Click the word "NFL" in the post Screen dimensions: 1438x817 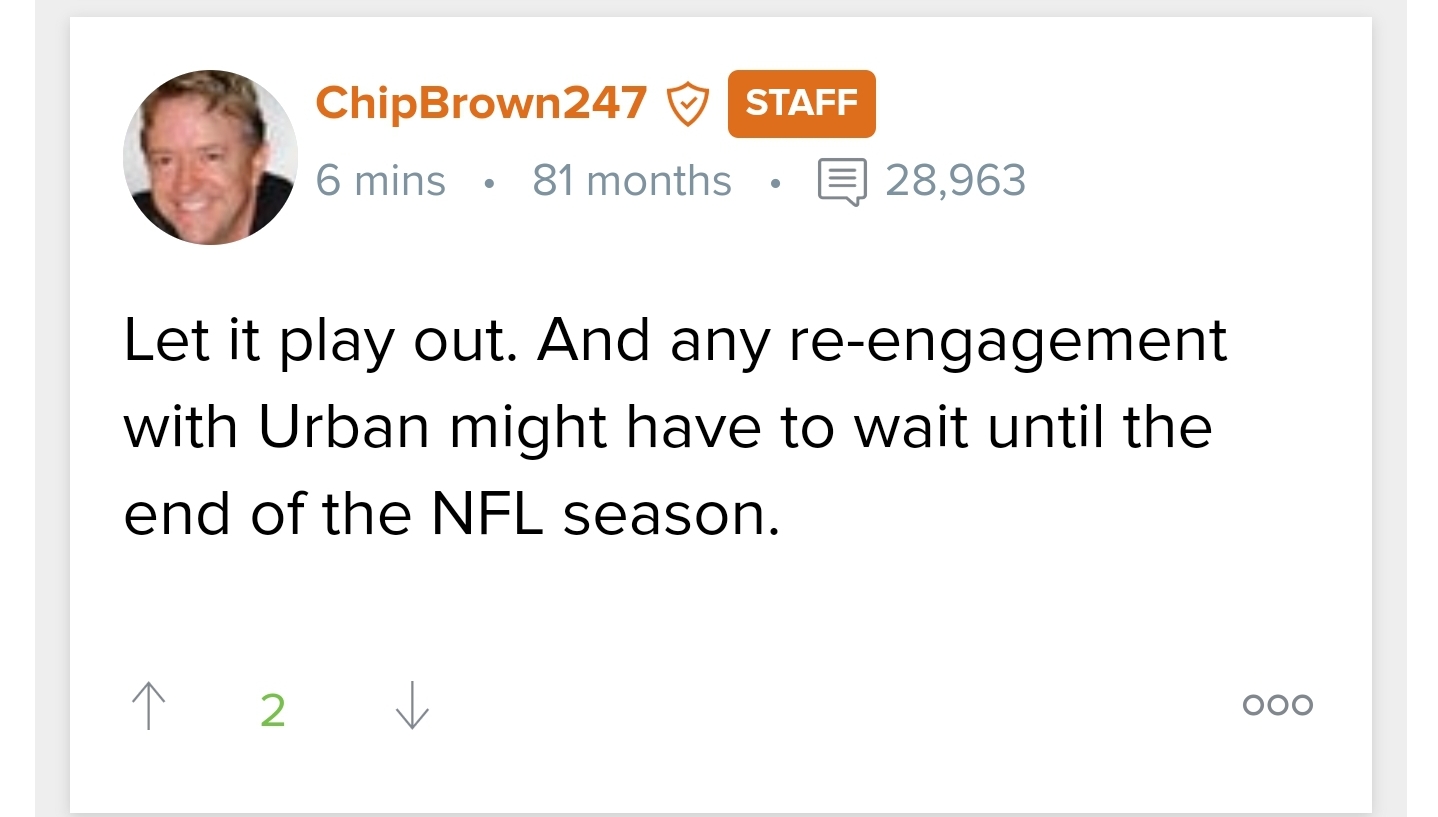coord(487,514)
